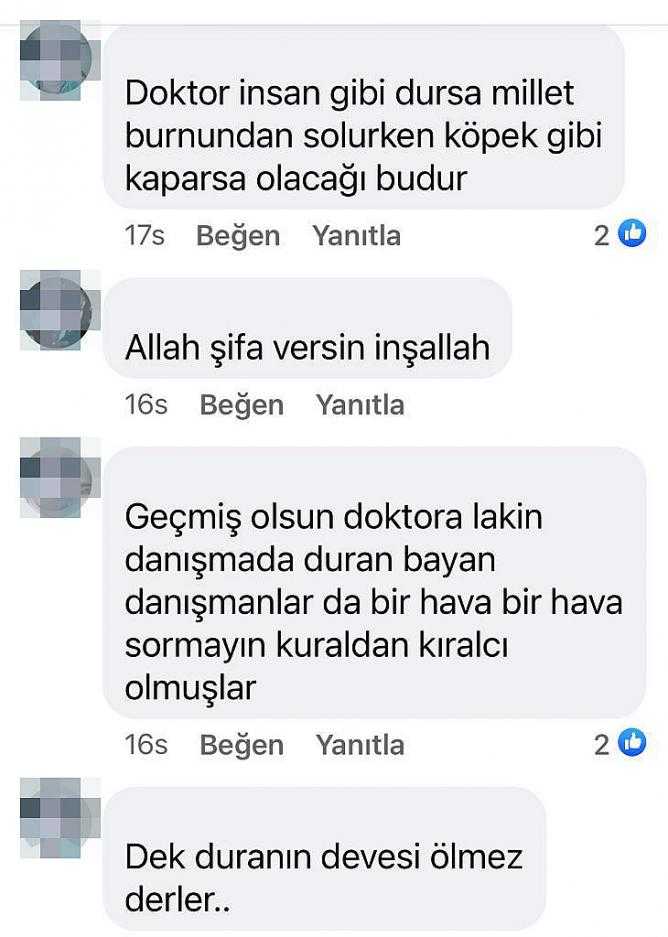Image resolution: width=668 pixels, height=937 pixels.
Task: Reply to the first comment with Yanıtla
Action: click(356, 235)
